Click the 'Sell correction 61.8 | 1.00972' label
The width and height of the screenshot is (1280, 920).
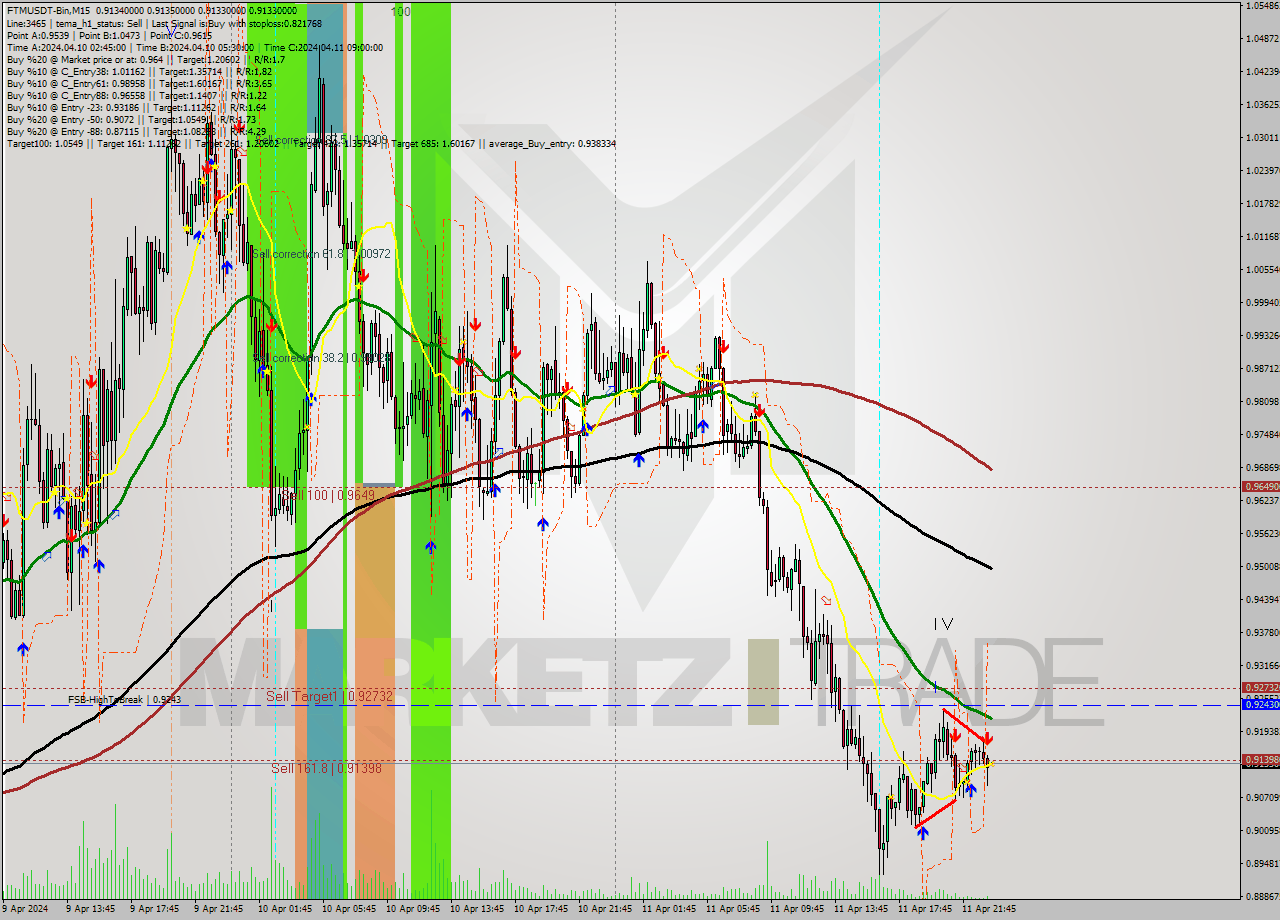pyautogui.click(x=320, y=254)
